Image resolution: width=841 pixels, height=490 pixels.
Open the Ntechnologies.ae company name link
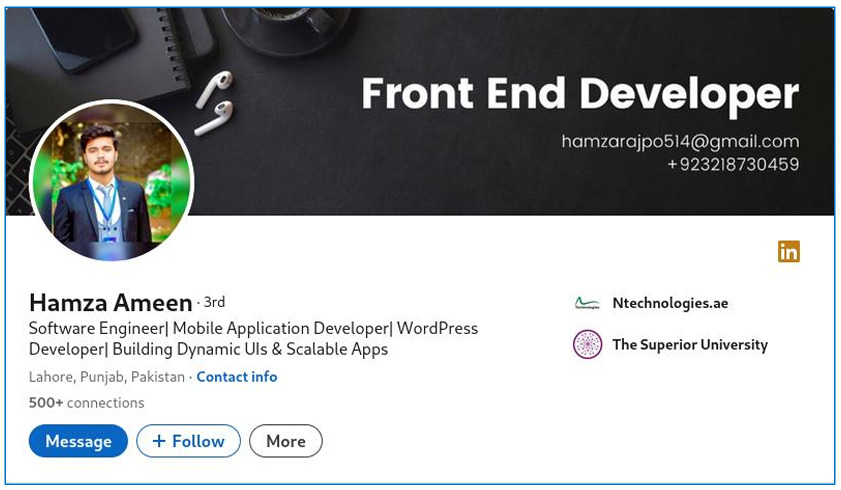tap(670, 303)
